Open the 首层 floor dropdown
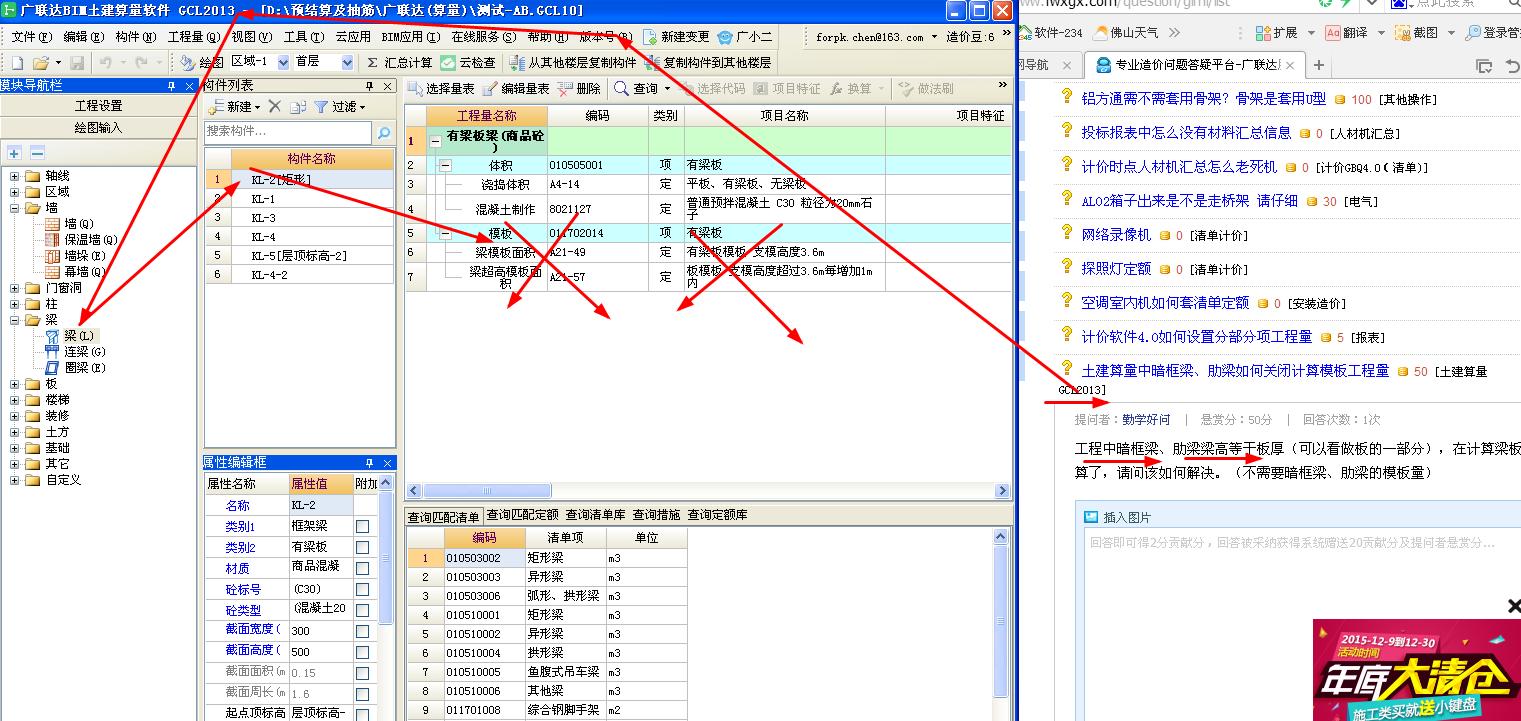This screenshot has height=721, width=1521. pyautogui.click(x=347, y=62)
